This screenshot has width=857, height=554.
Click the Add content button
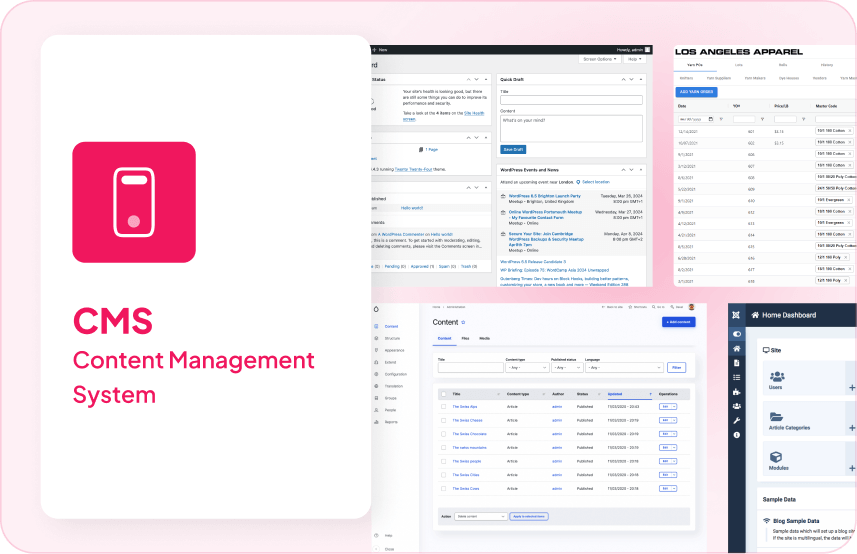tap(678, 322)
